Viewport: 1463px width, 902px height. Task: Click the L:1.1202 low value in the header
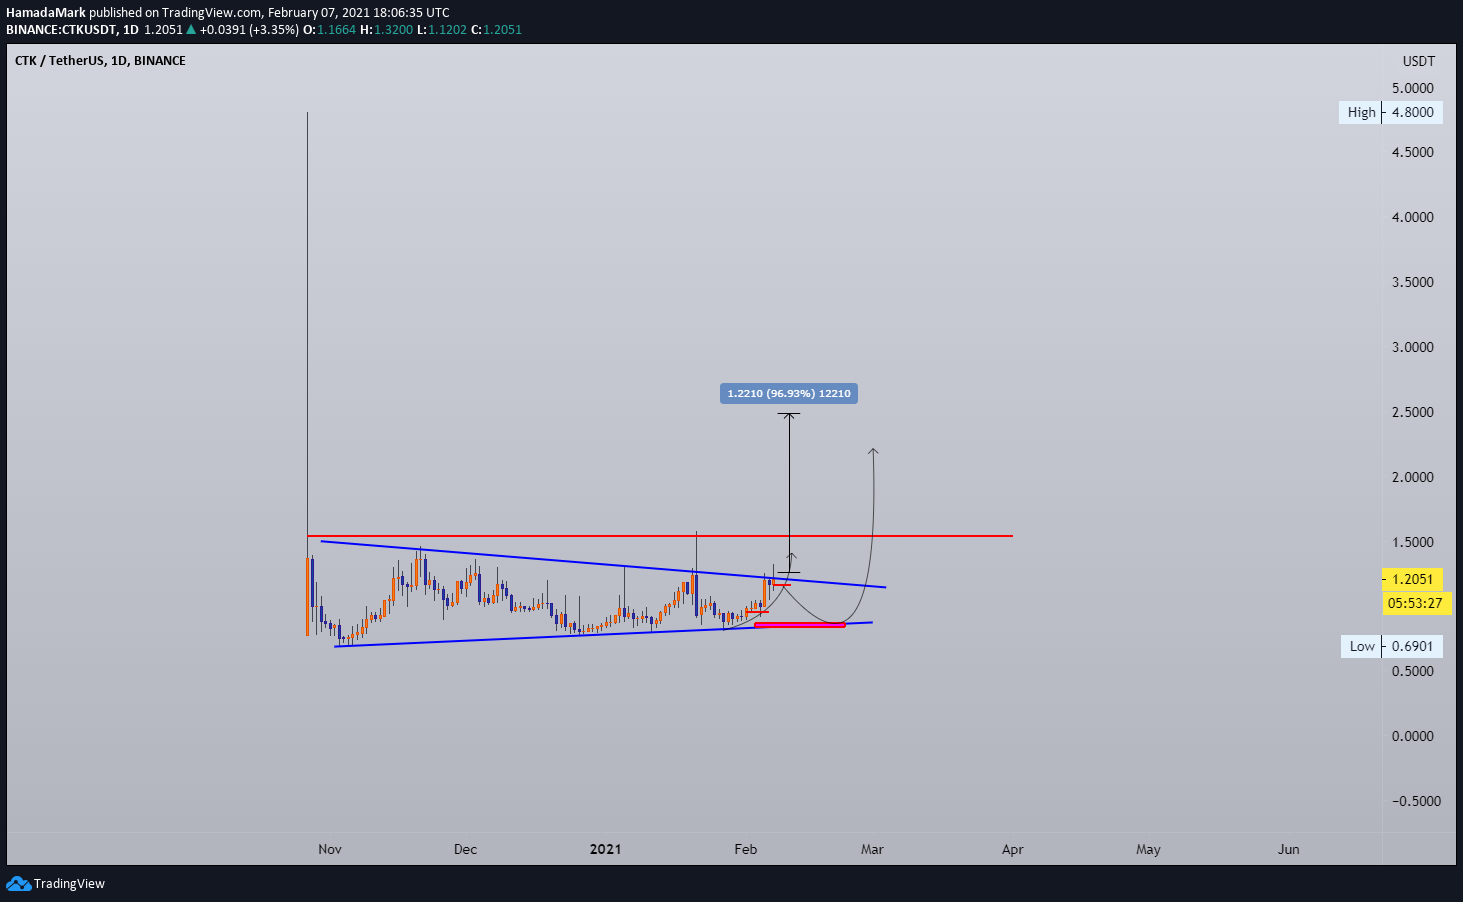pyautogui.click(x=442, y=29)
